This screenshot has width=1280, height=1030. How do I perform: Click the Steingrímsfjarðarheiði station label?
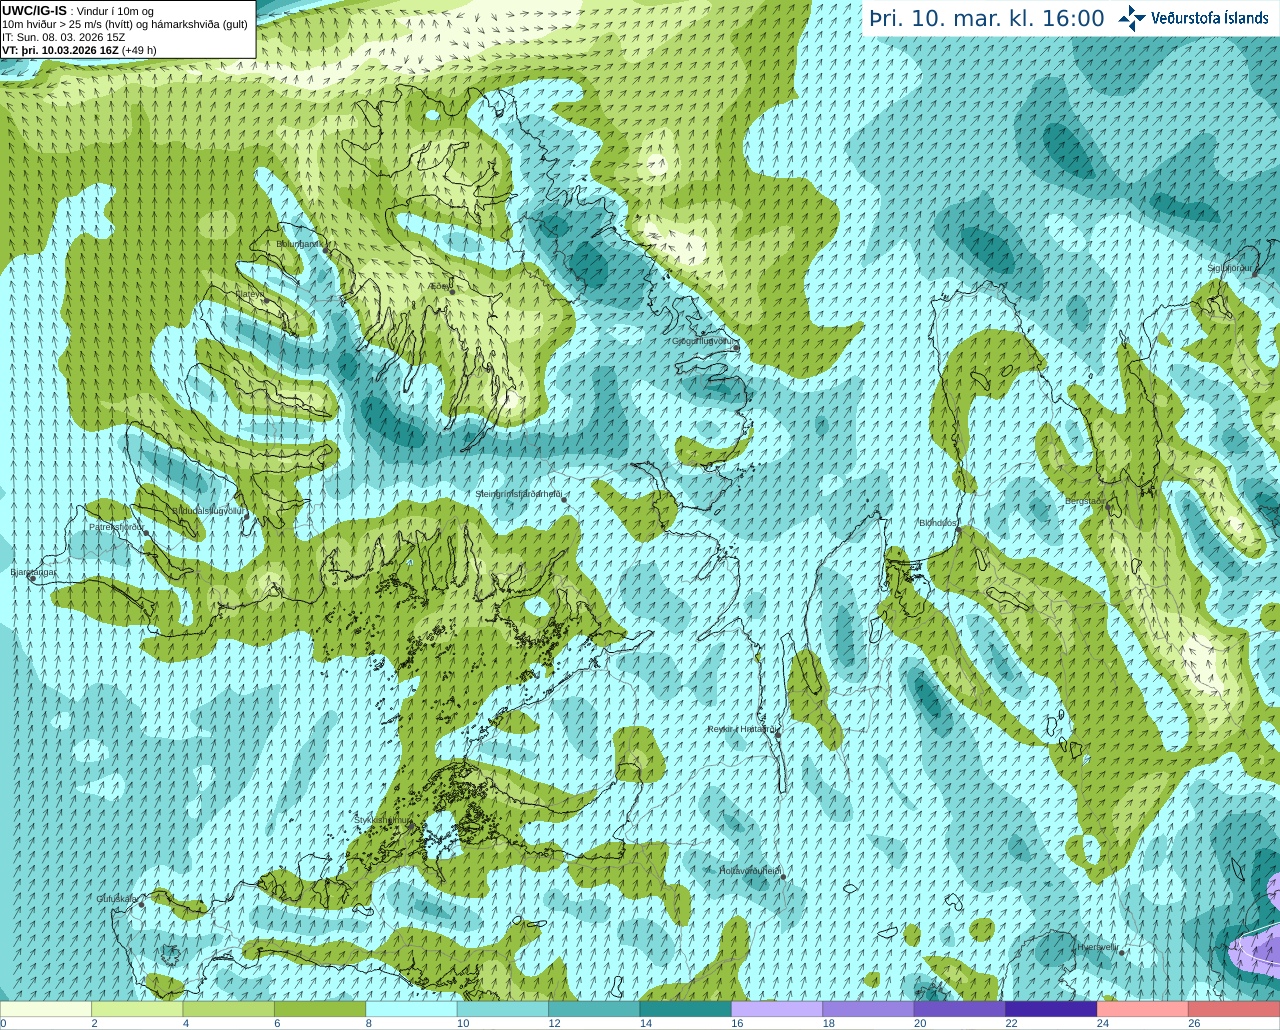[x=517, y=494]
